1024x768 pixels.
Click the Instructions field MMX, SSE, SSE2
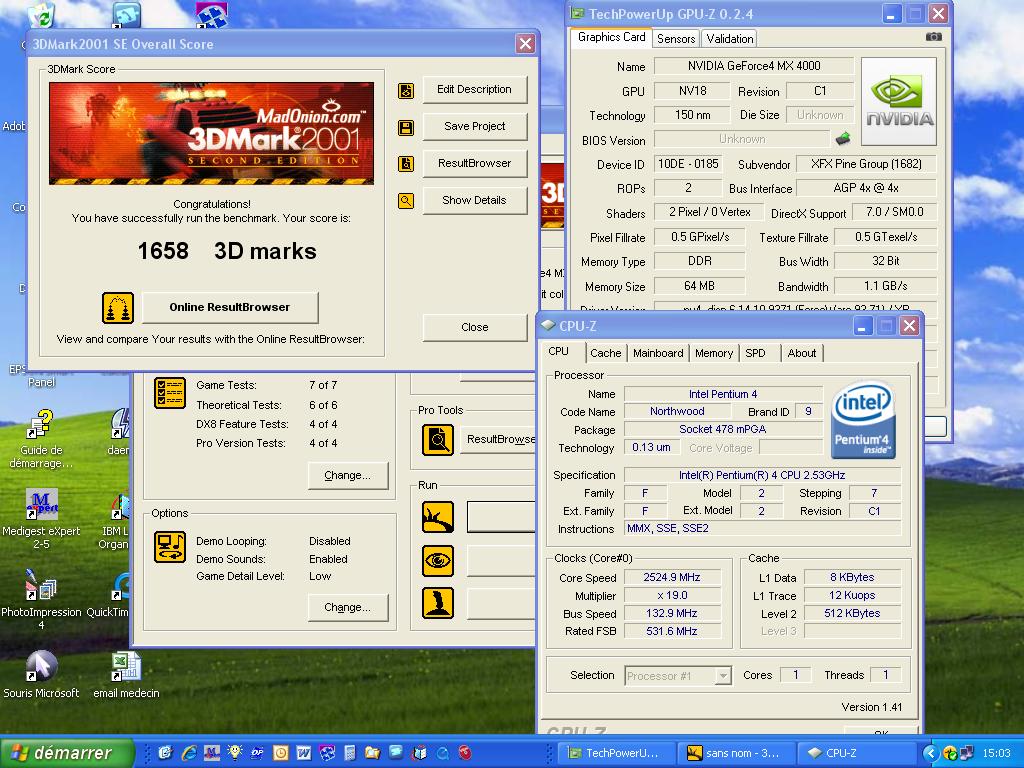(x=761, y=528)
